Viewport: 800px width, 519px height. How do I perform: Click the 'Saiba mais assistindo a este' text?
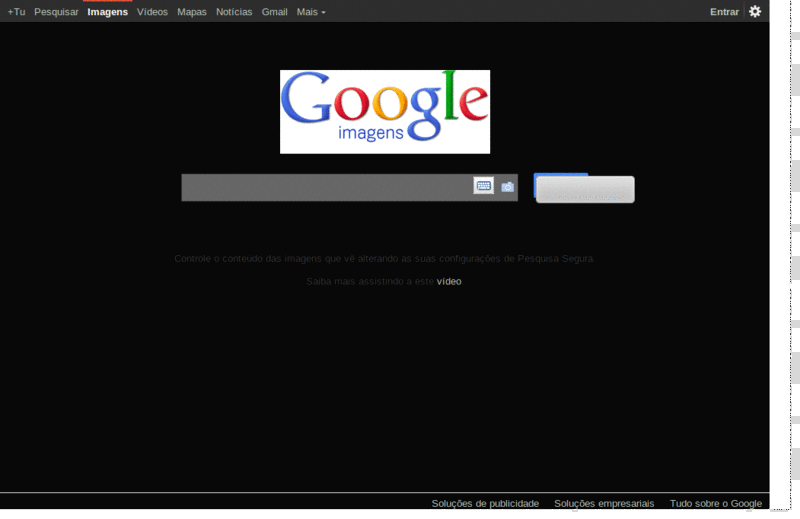click(x=370, y=282)
